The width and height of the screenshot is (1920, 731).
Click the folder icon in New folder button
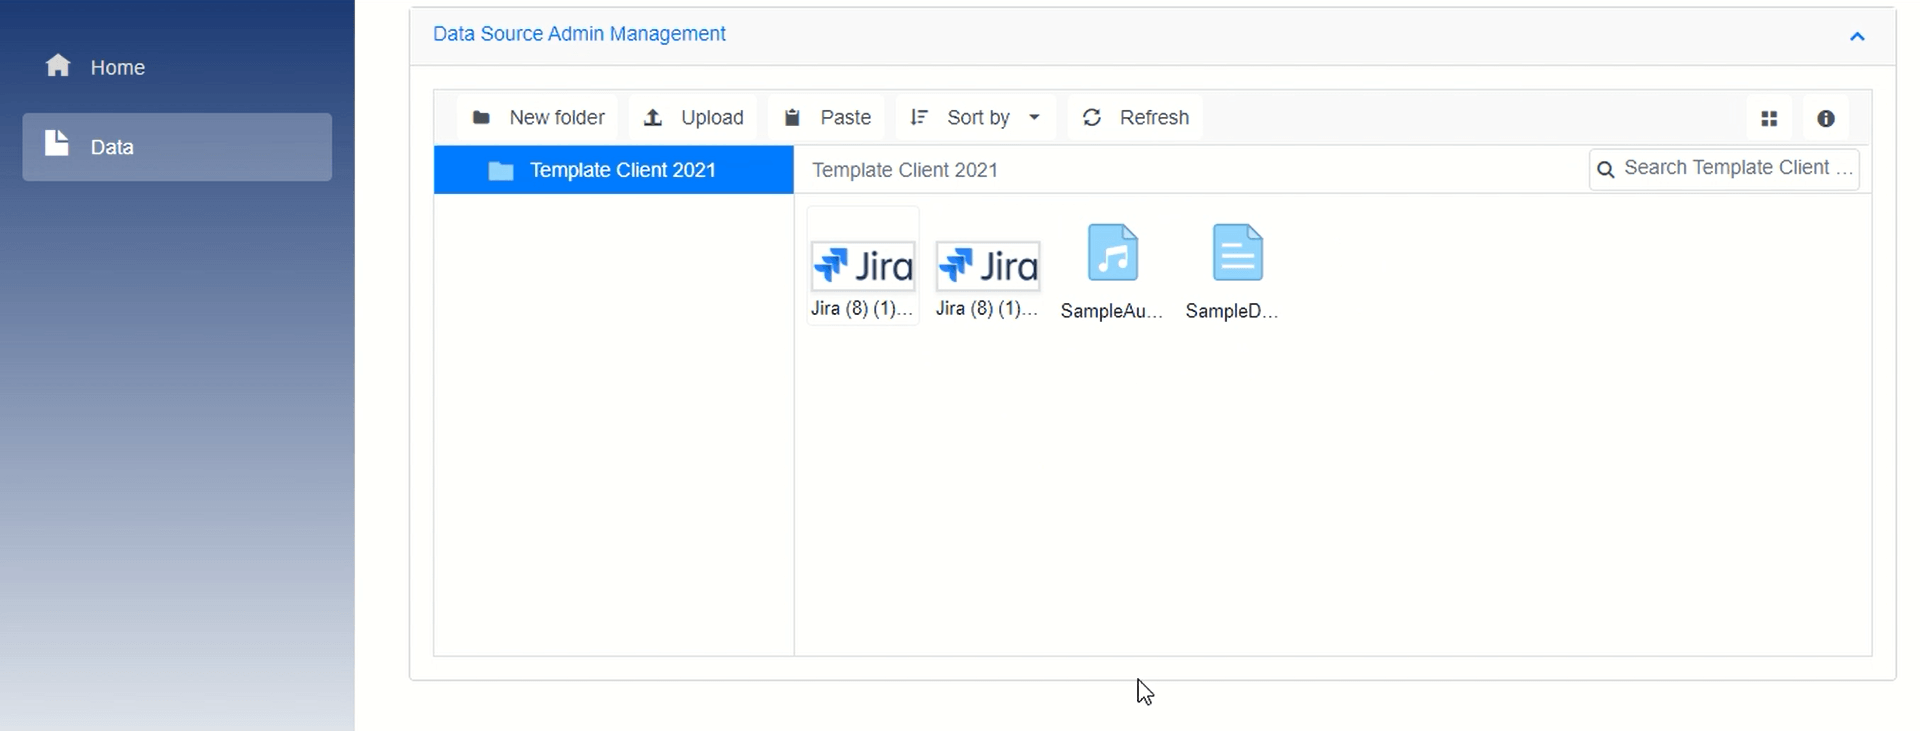point(481,118)
